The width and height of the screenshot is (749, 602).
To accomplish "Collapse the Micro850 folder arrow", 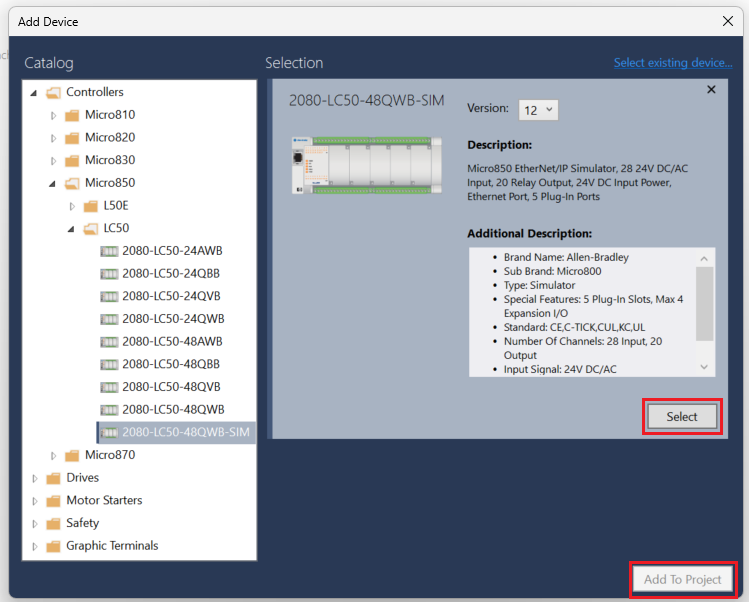I will click(53, 183).
